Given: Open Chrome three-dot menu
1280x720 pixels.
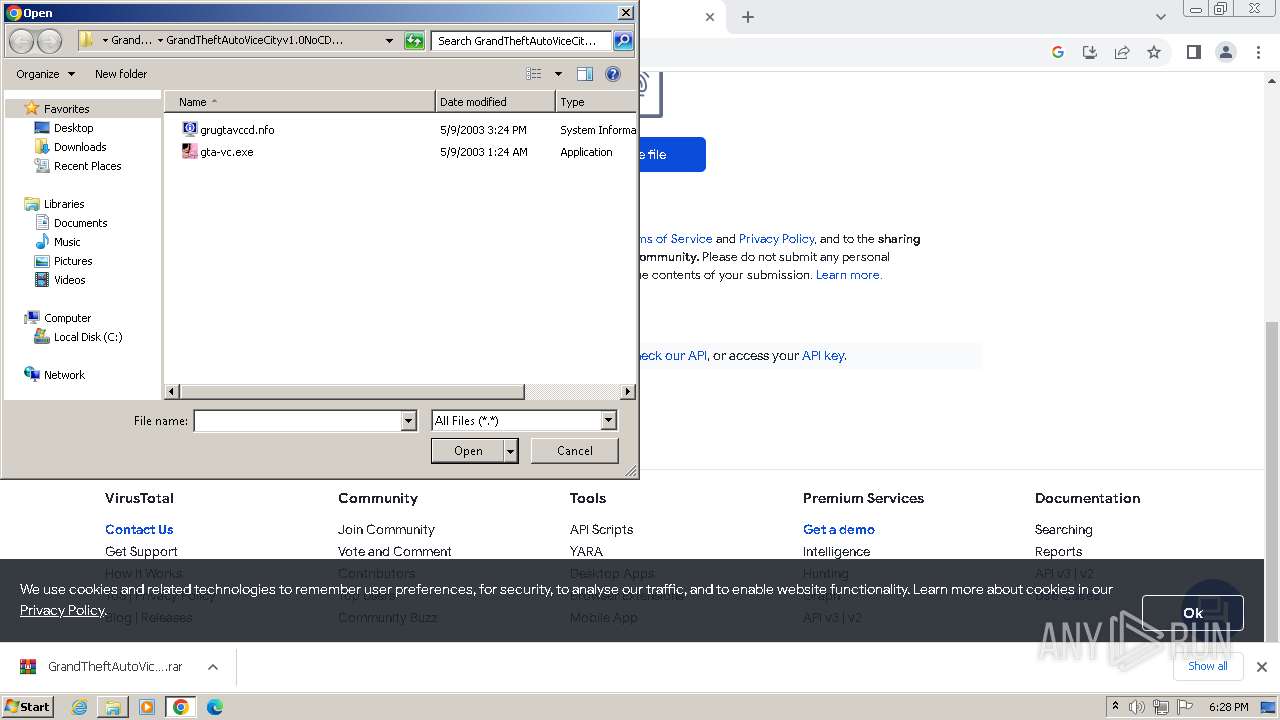Looking at the screenshot, I should coord(1257,52).
